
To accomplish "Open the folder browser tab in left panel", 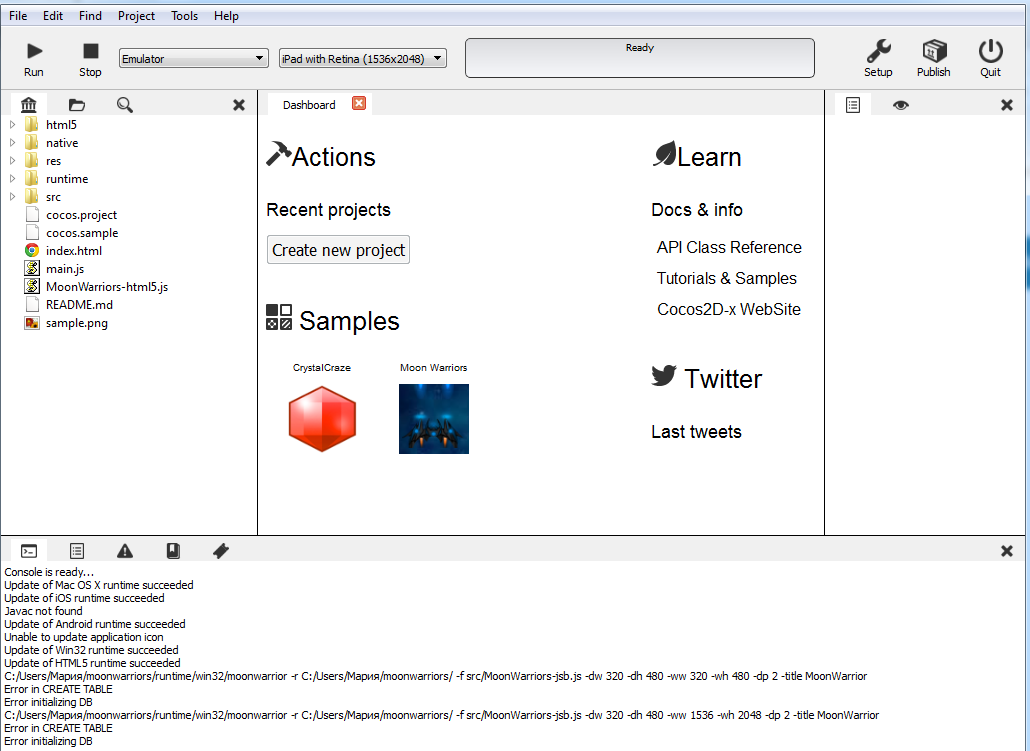I will pos(77,104).
